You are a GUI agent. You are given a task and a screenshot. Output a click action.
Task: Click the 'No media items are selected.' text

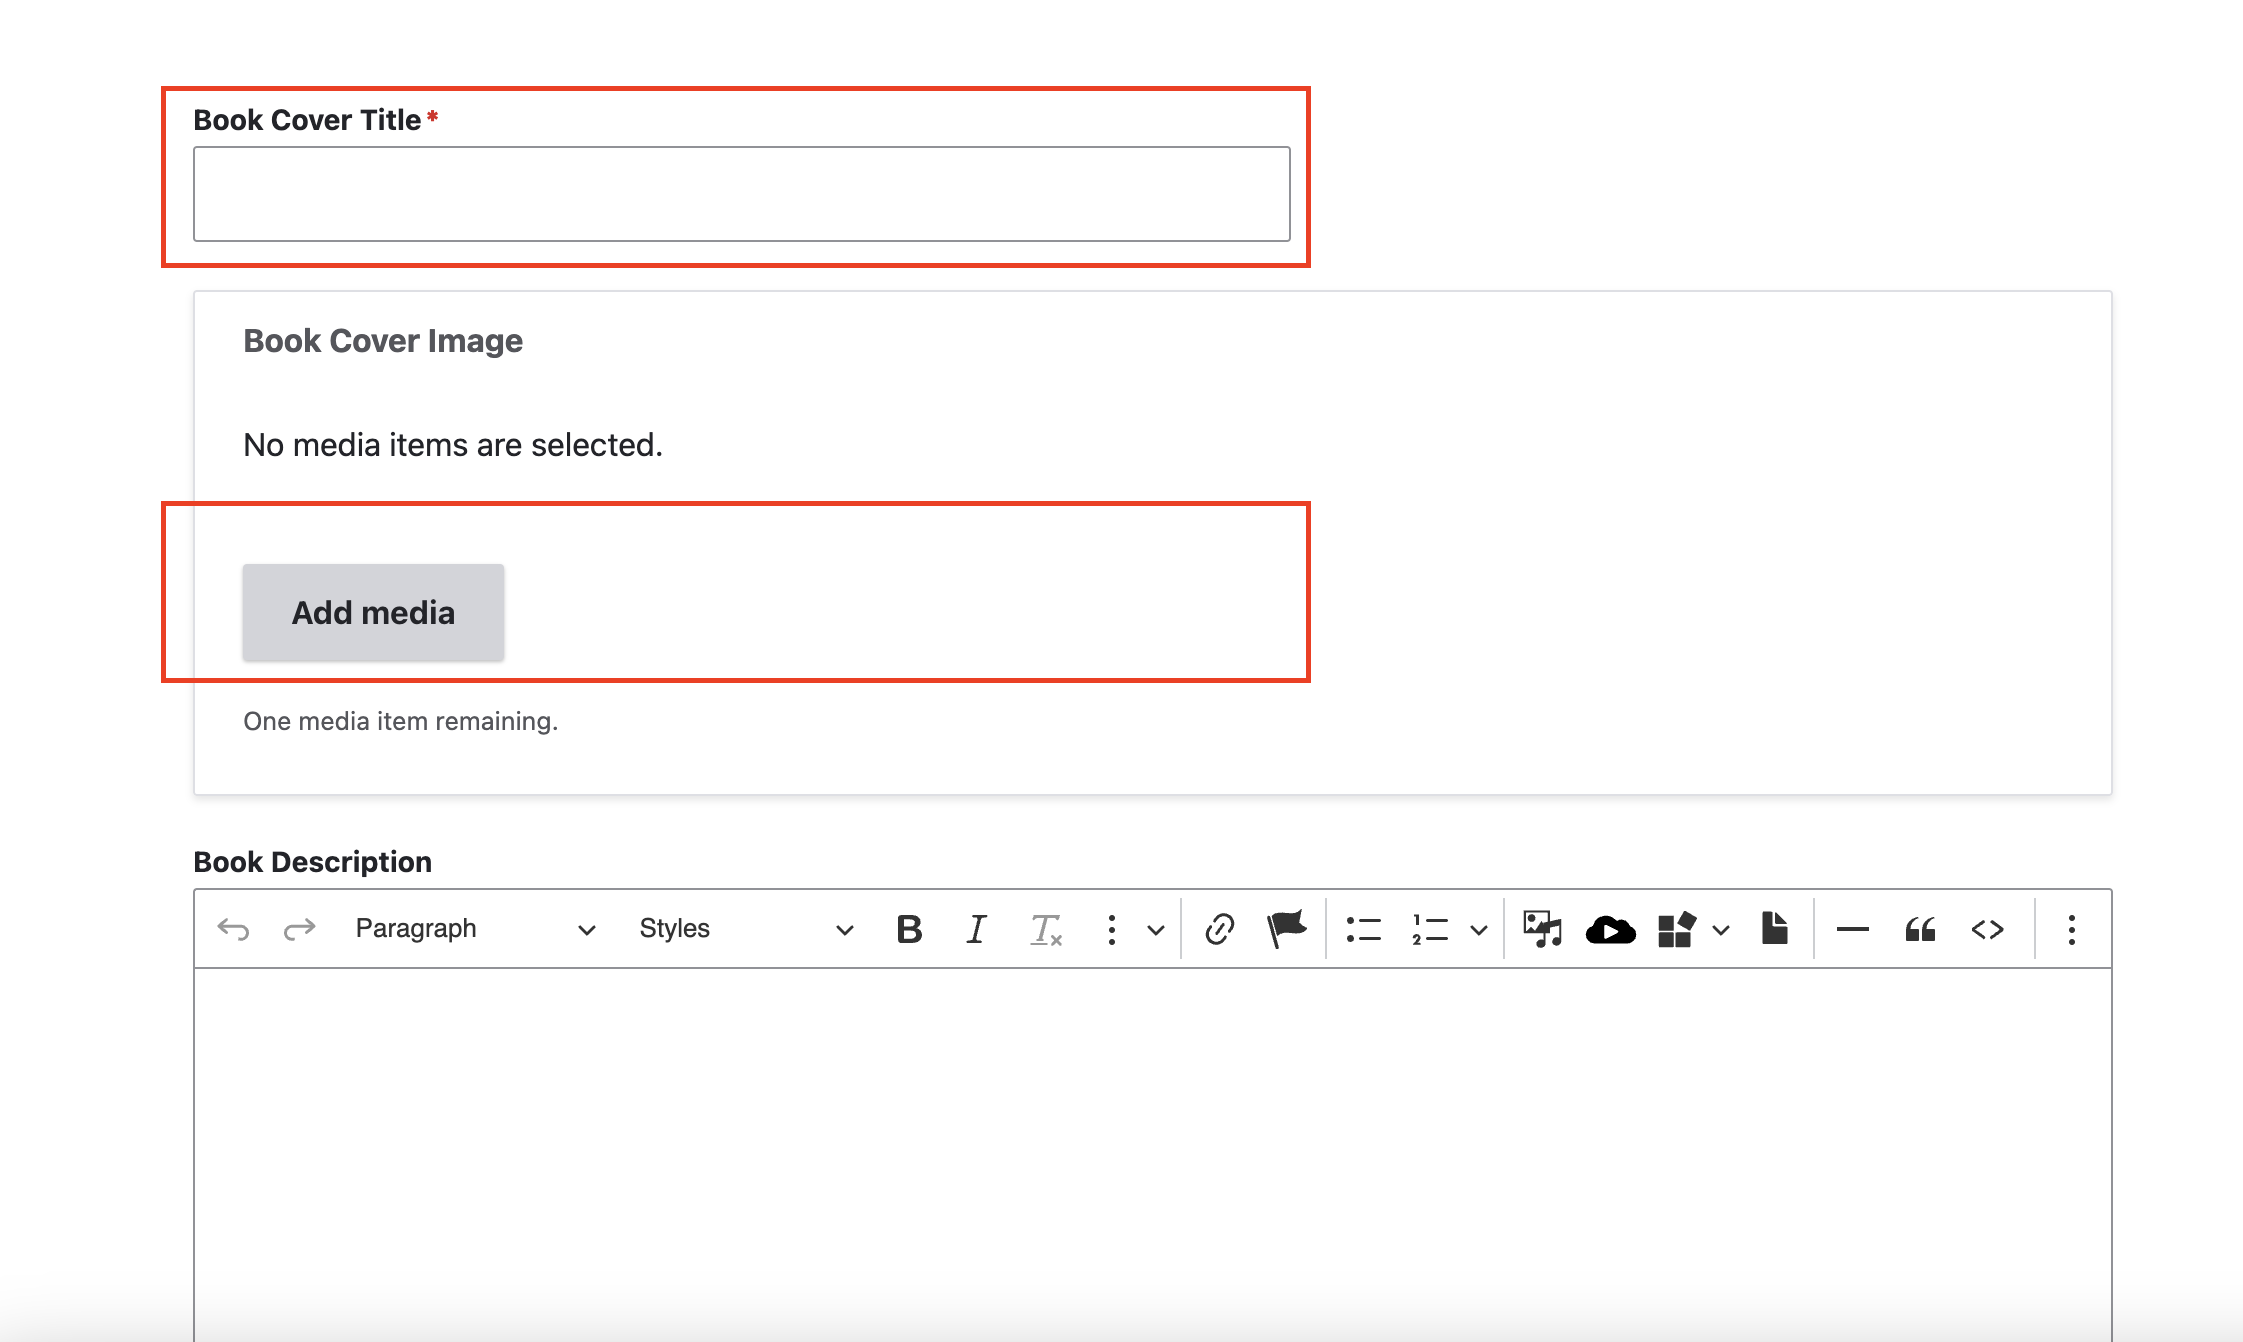click(x=453, y=444)
